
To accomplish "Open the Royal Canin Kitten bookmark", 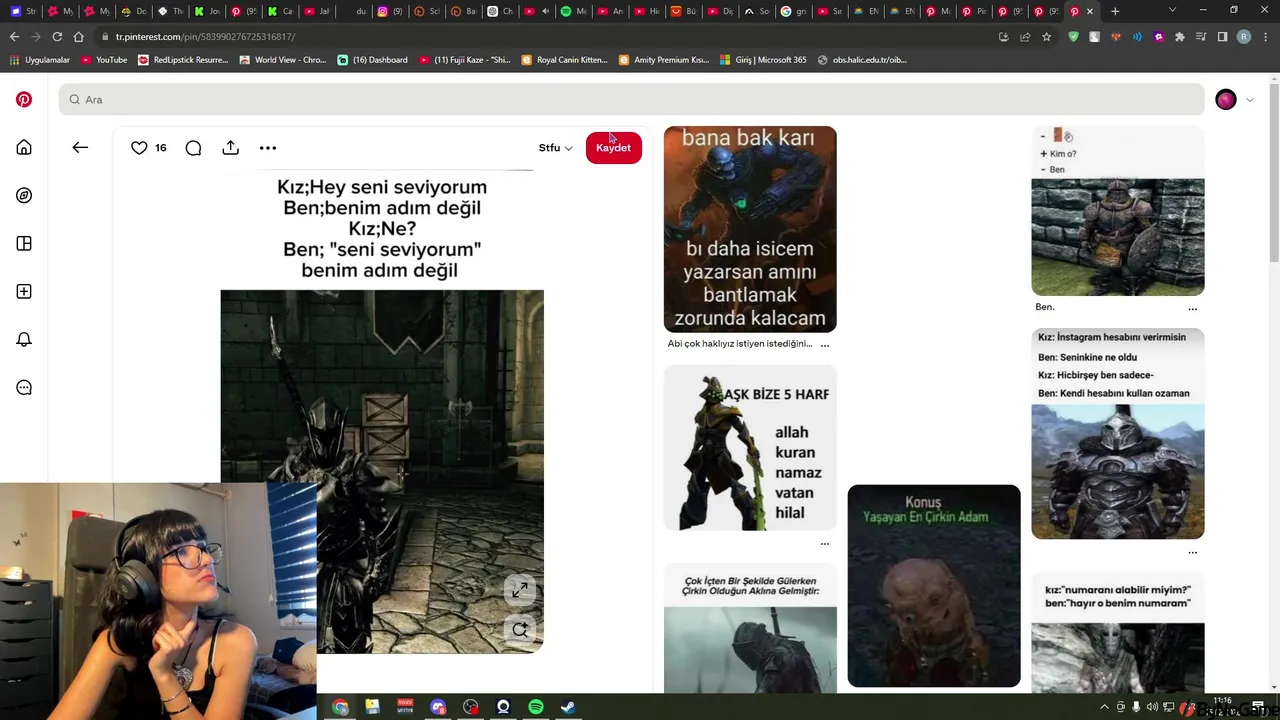I will pyautogui.click(x=564, y=60).
